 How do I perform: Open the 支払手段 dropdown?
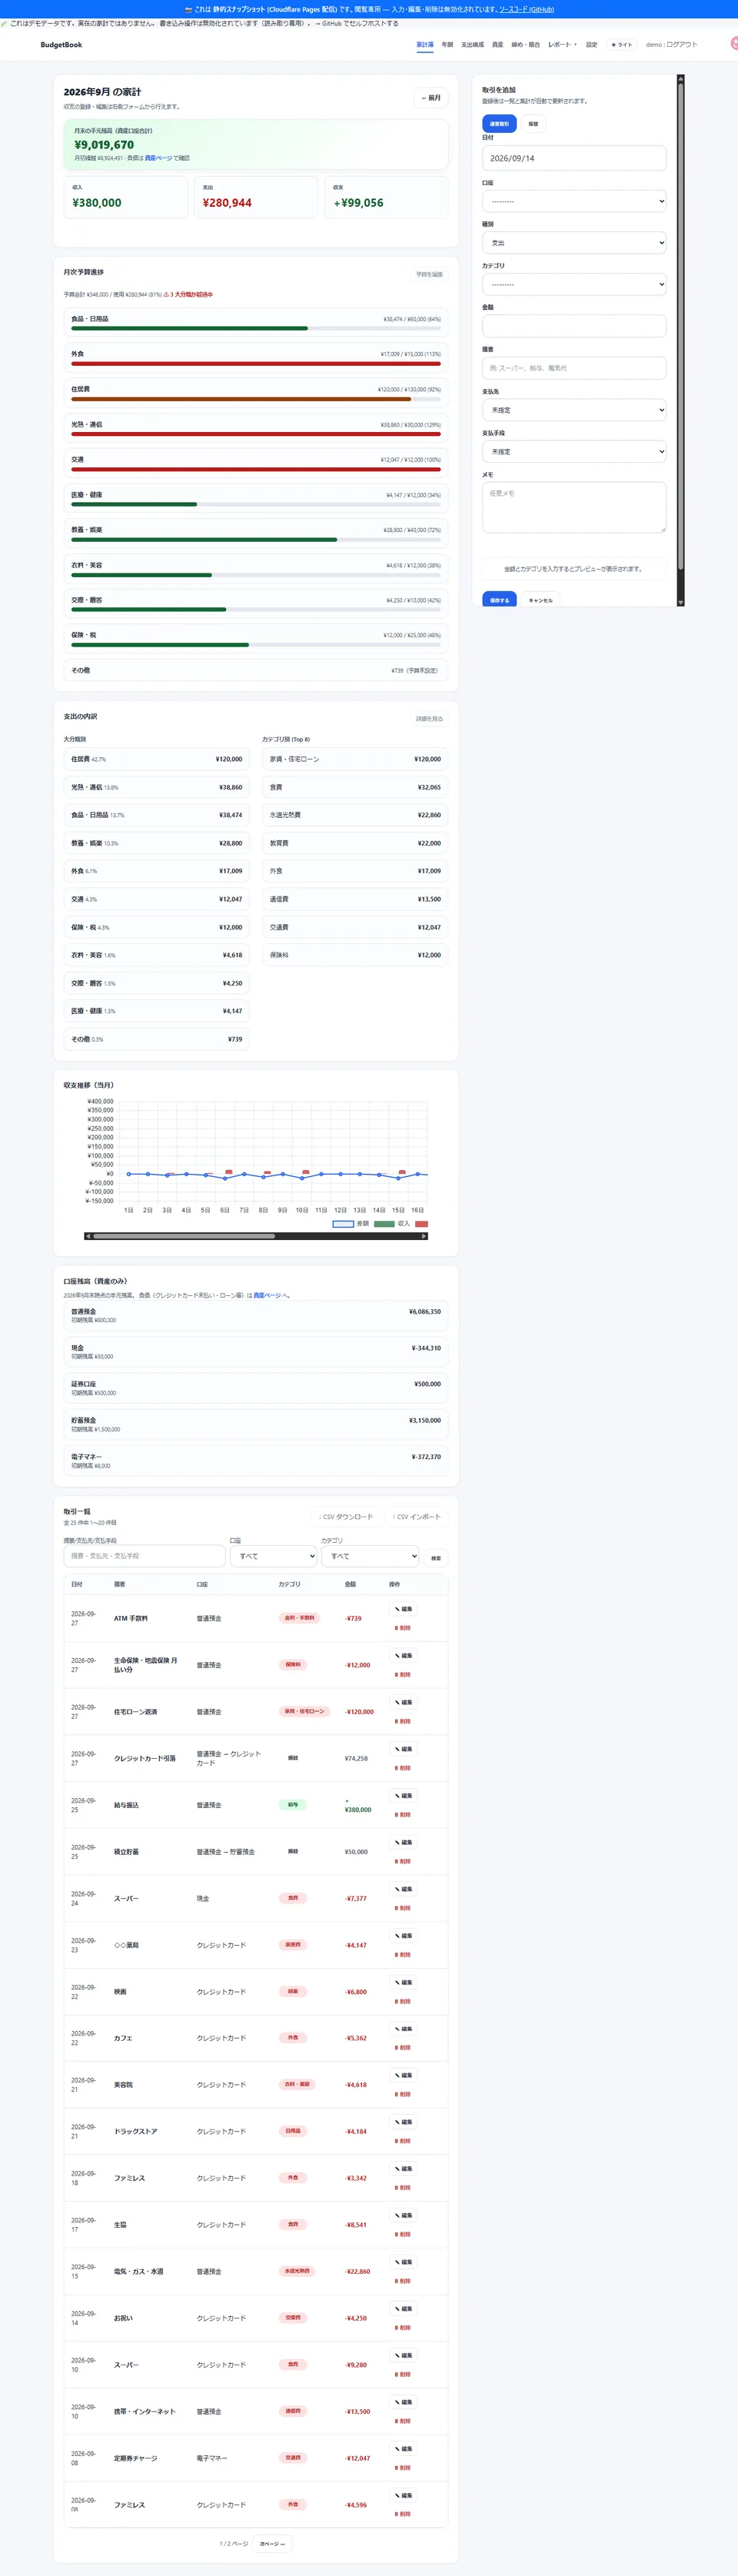[574, 452]
